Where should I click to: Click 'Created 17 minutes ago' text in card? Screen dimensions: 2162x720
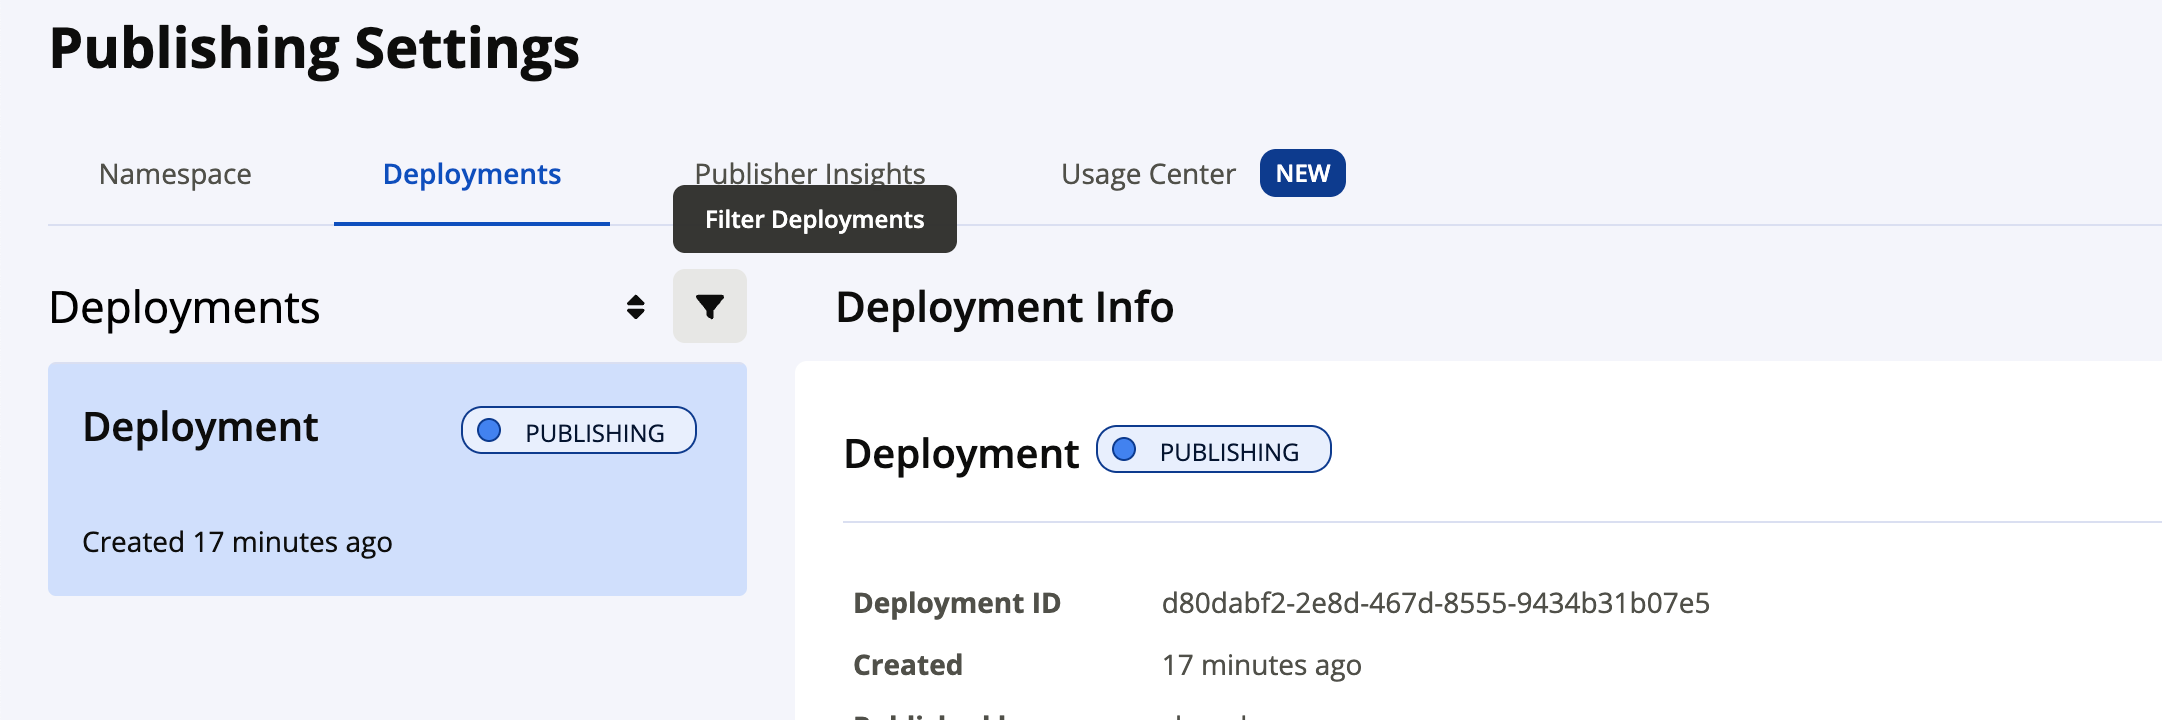click(x=237, y=542)
